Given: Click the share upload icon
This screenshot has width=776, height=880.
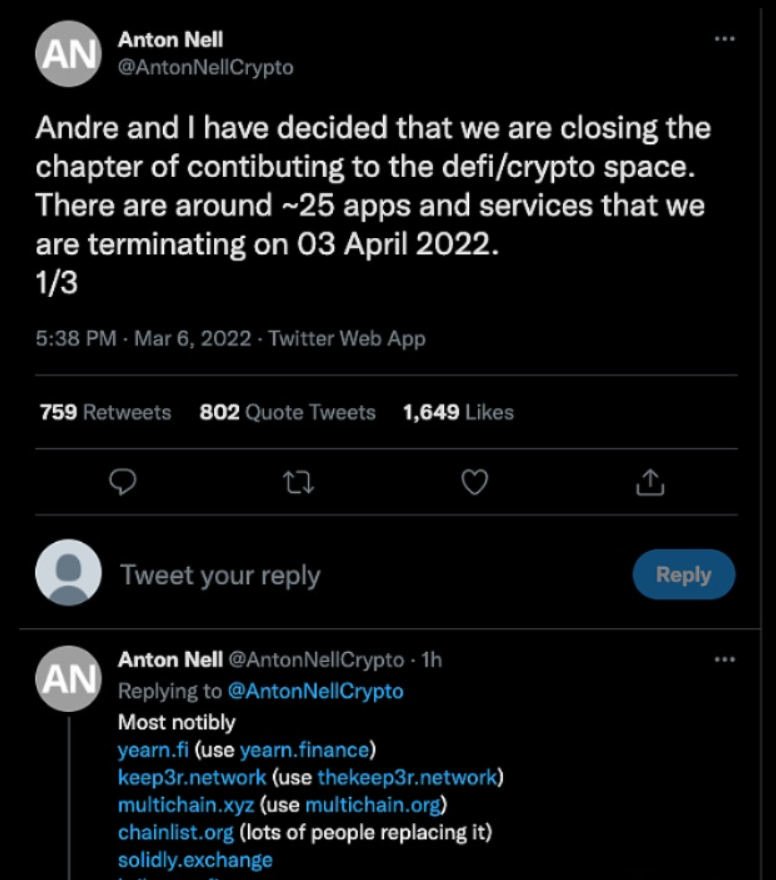Looking at the screenshot, I should tap(650, 483).
